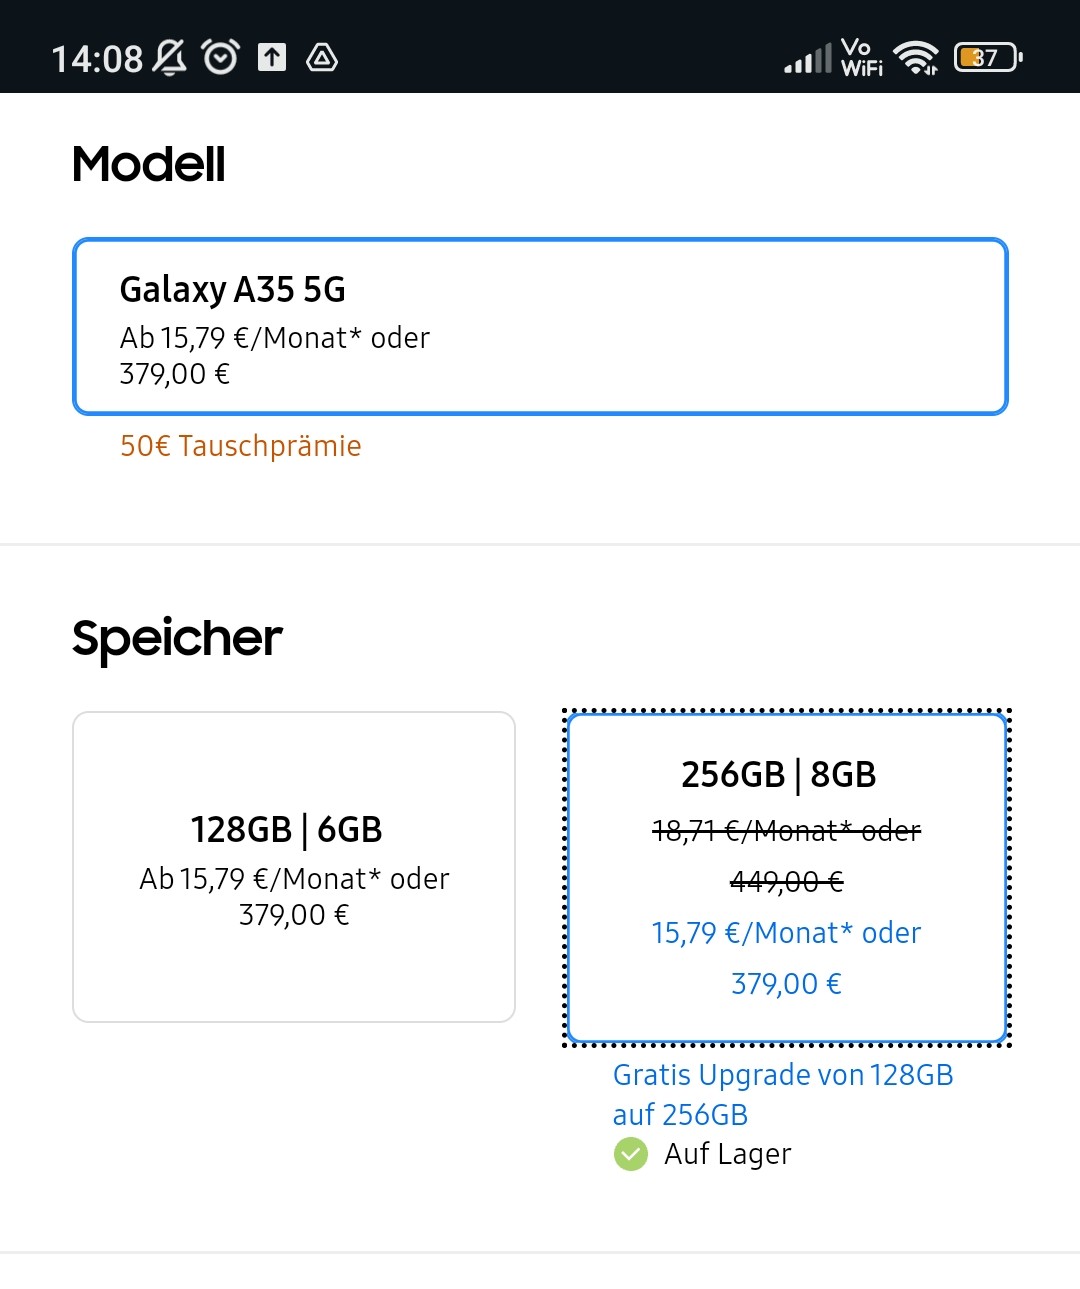Tap the Speicher section heading

pos(177,638)
